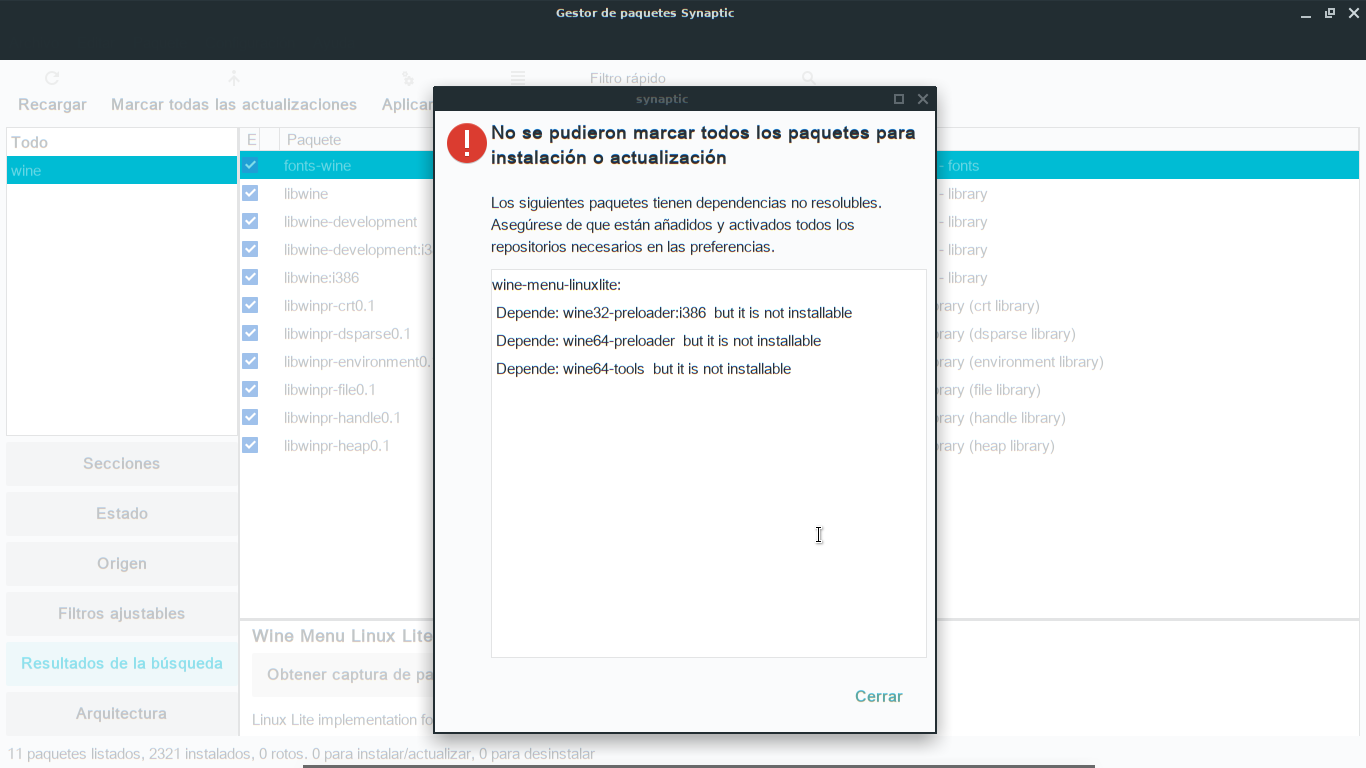Toggle the checkbox for libwinpr-dsparse0.1
The image size is (1366, 768).
250,333
